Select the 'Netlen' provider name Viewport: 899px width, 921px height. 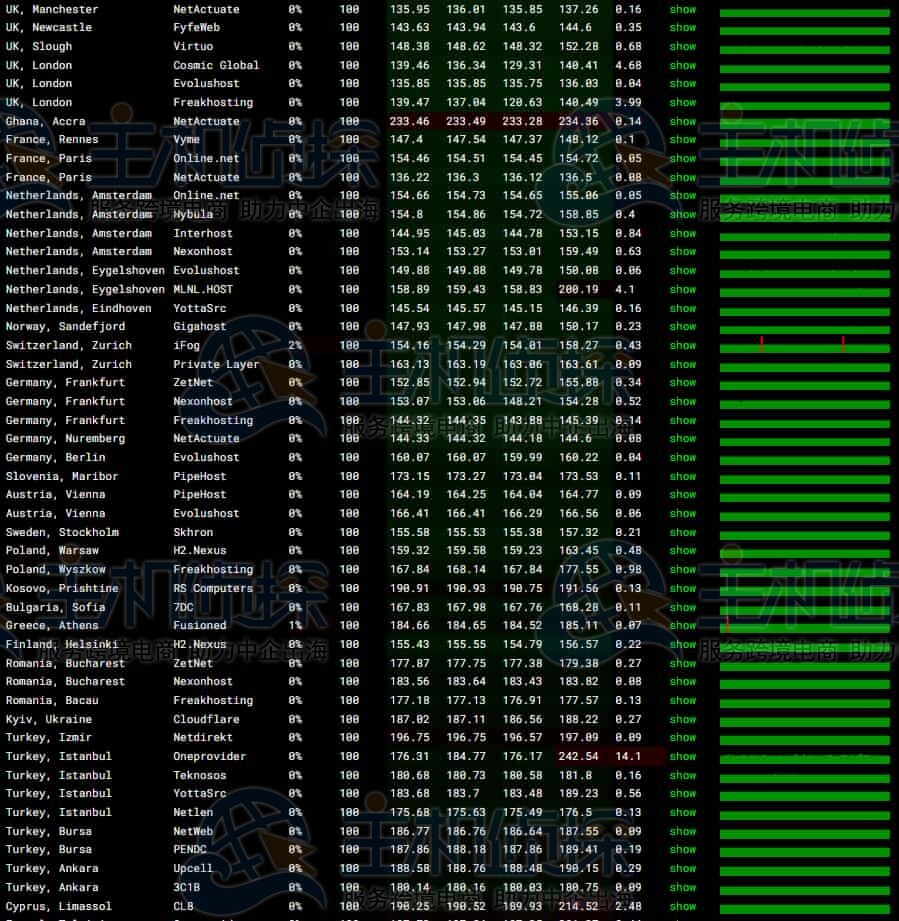[x=193, y=813]
